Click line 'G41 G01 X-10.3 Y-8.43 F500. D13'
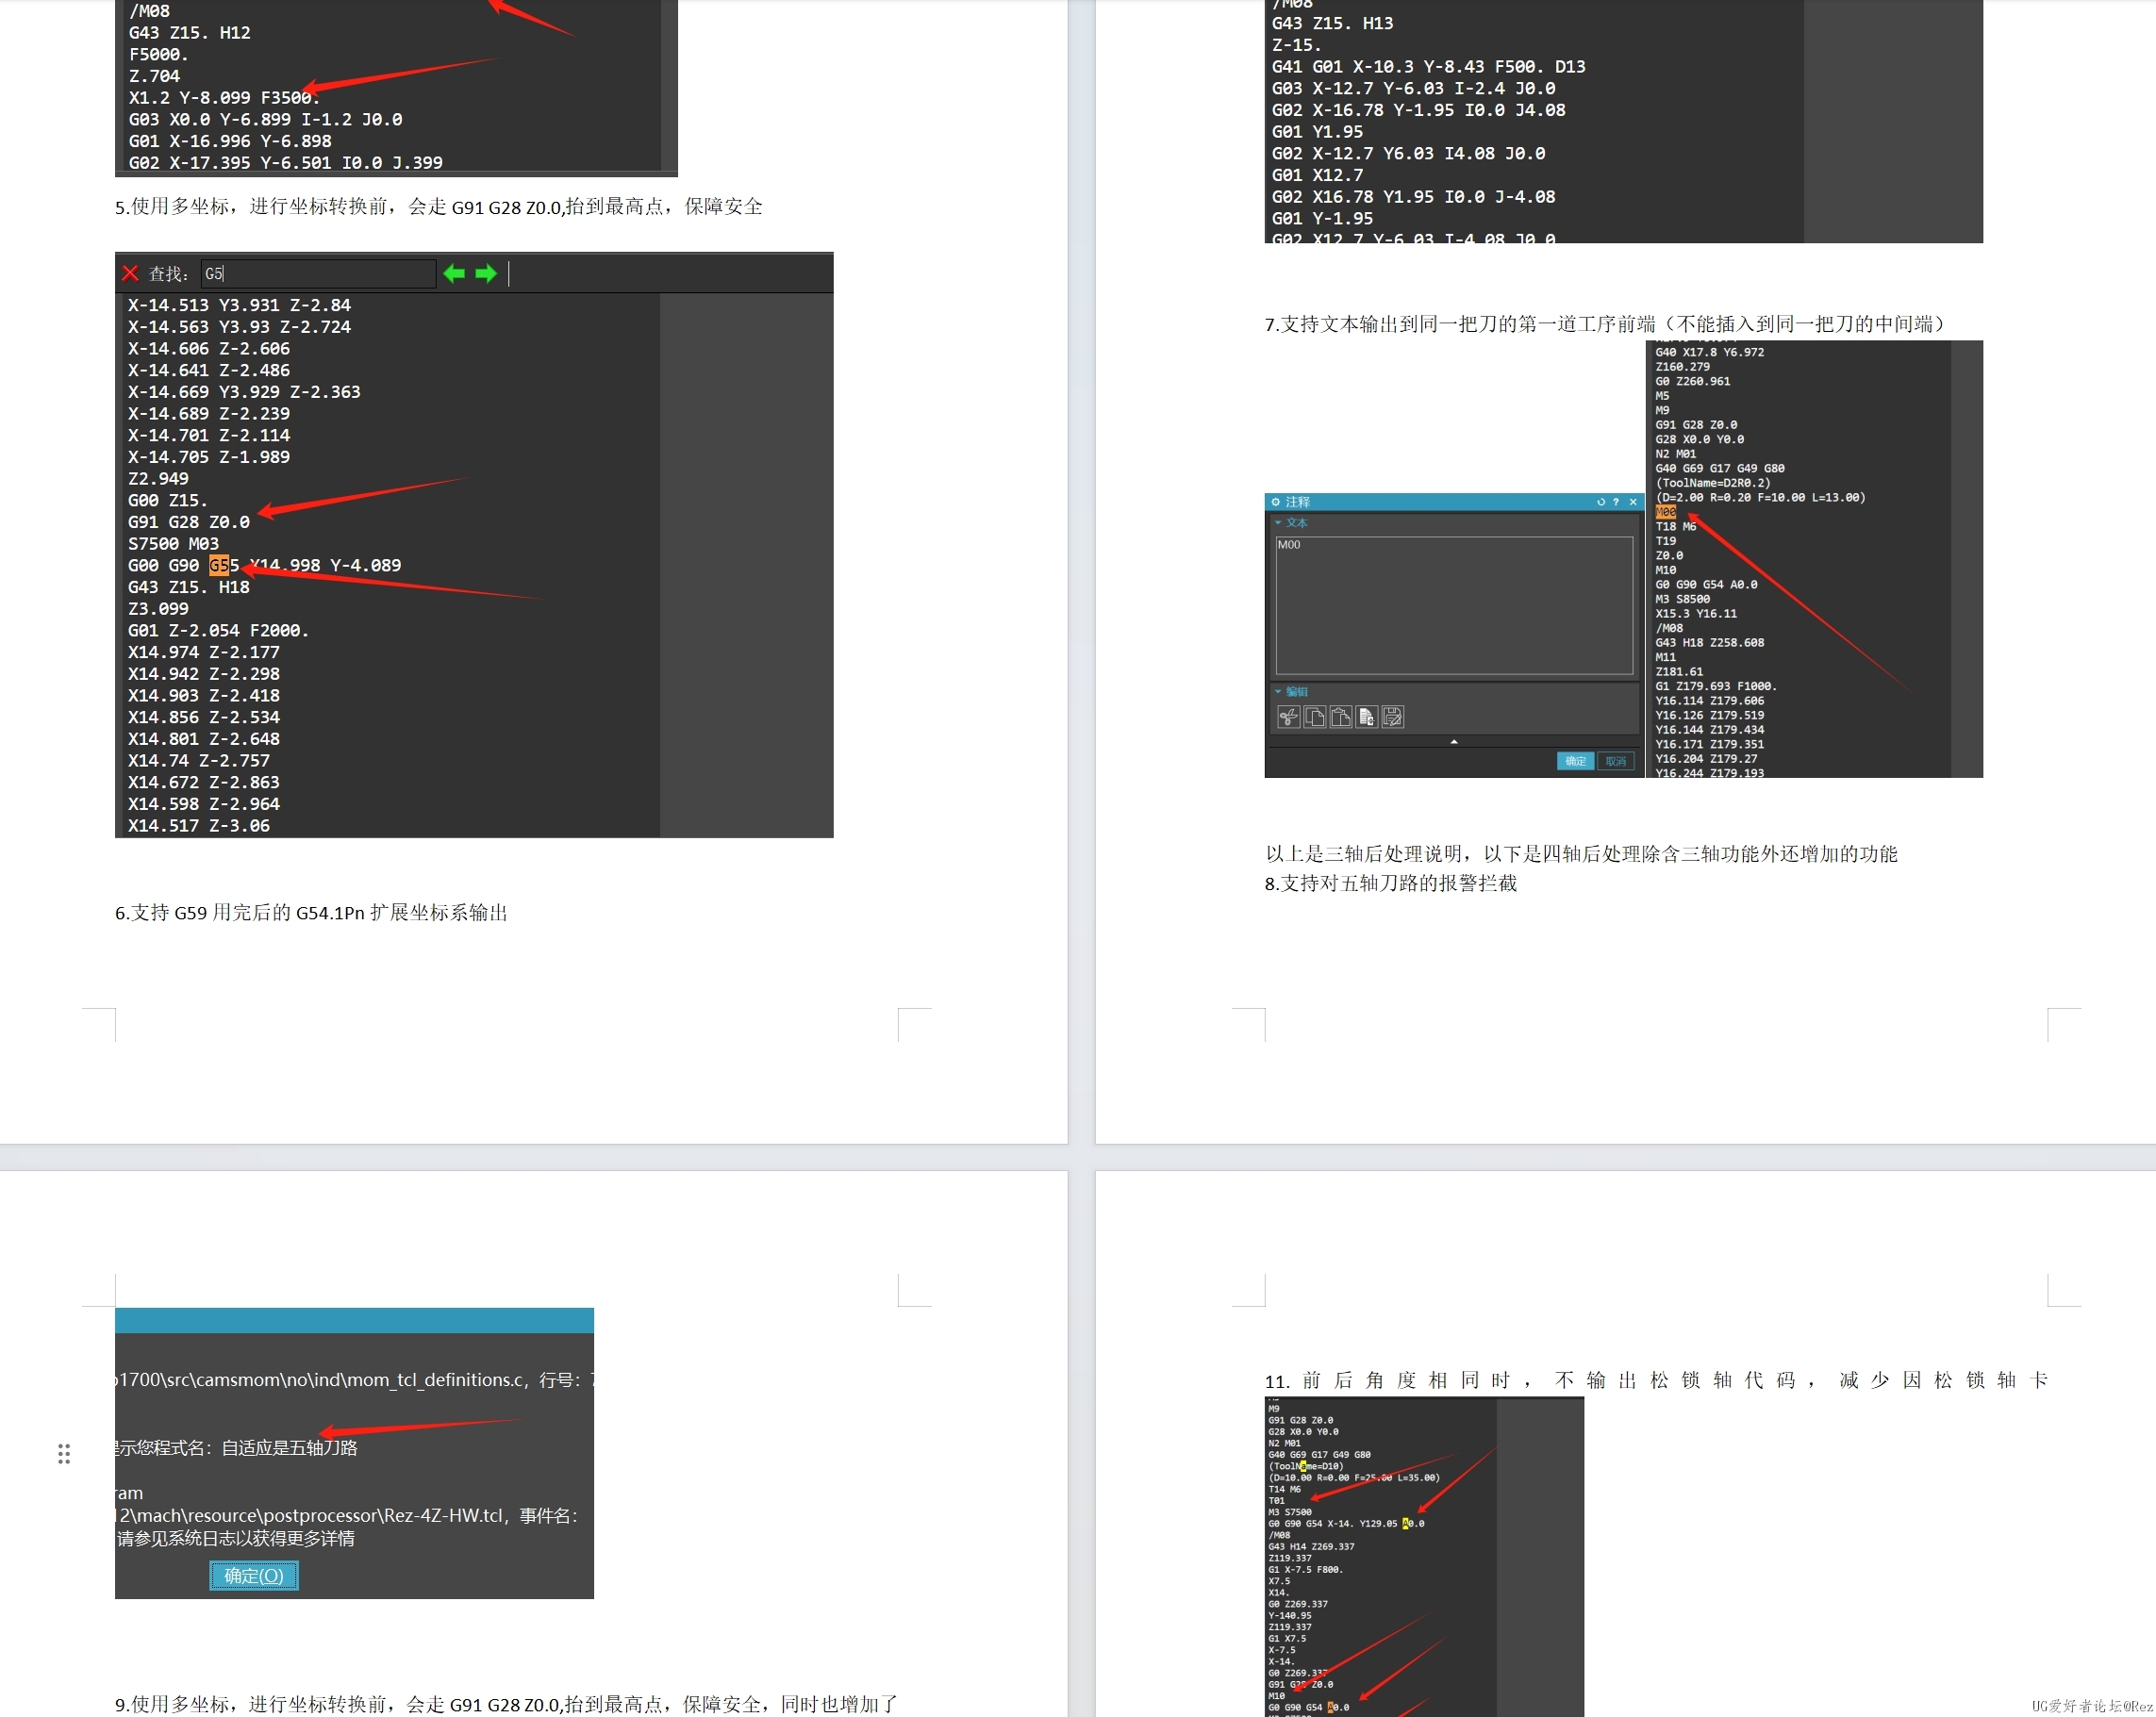Image resolution: width=2156 pixels, height=1717 pixels. pyautogui.click(x=1429, y=67)
